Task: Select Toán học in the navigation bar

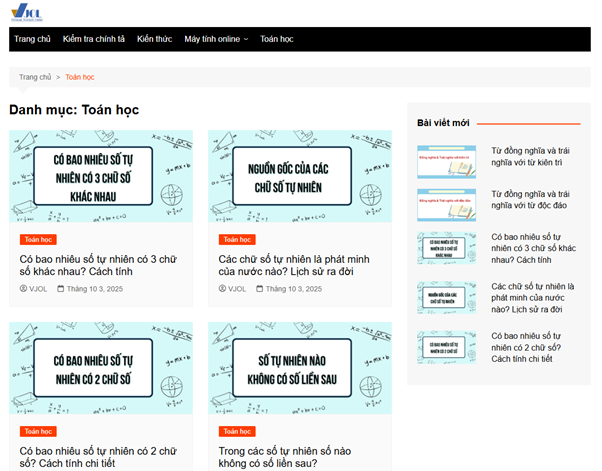Action: click(277, 39)
